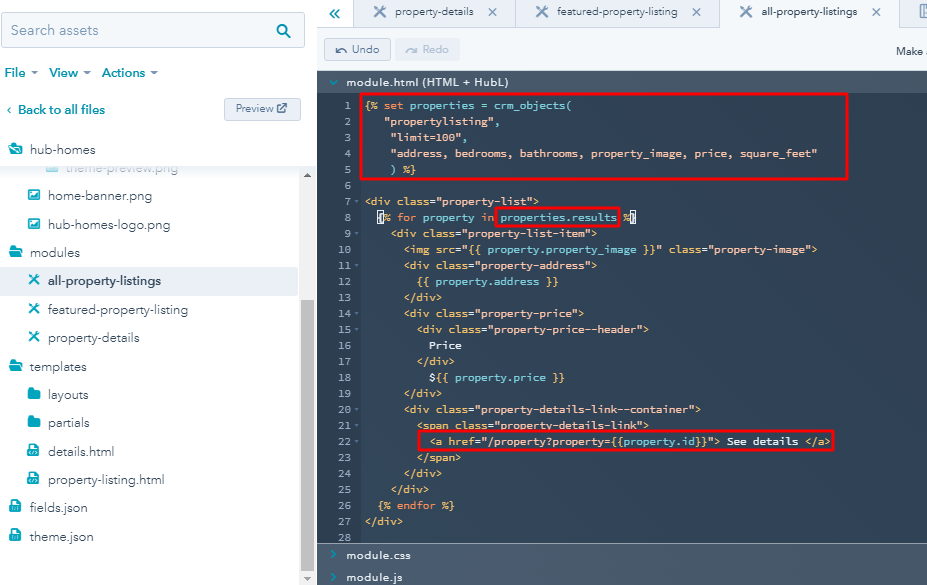Switch to the property-details tab
This screenshot has height=585, width=927.
click(433, 12)
